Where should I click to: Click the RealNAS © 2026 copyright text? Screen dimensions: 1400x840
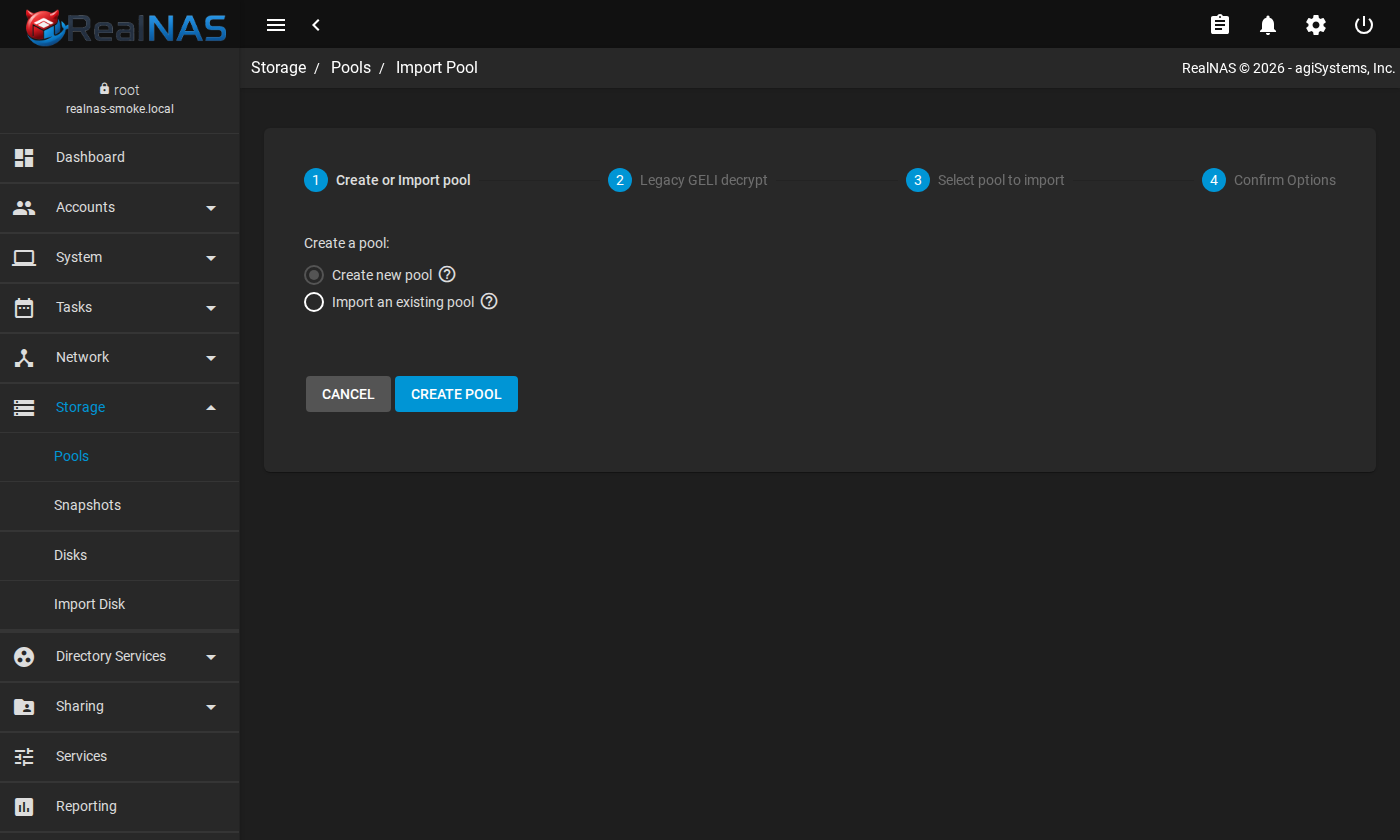pyautogui.click(x=1288, y=68)
